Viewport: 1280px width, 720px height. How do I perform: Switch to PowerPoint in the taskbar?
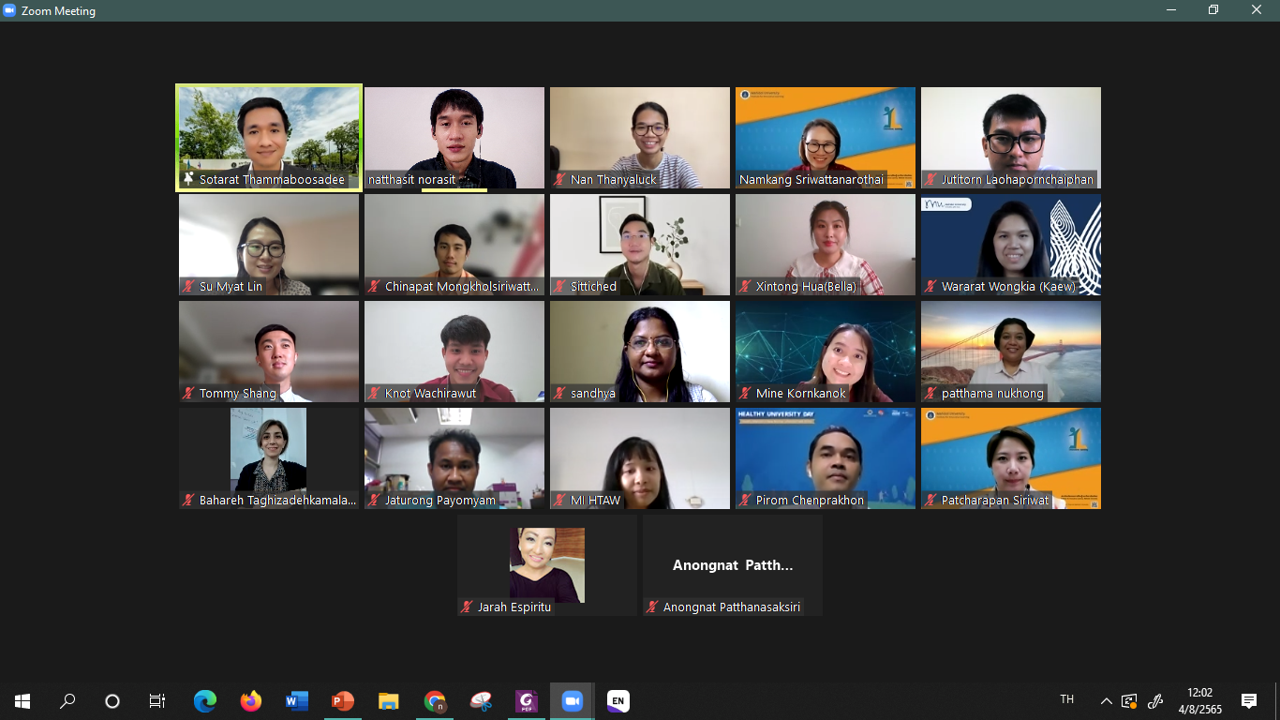343,701
